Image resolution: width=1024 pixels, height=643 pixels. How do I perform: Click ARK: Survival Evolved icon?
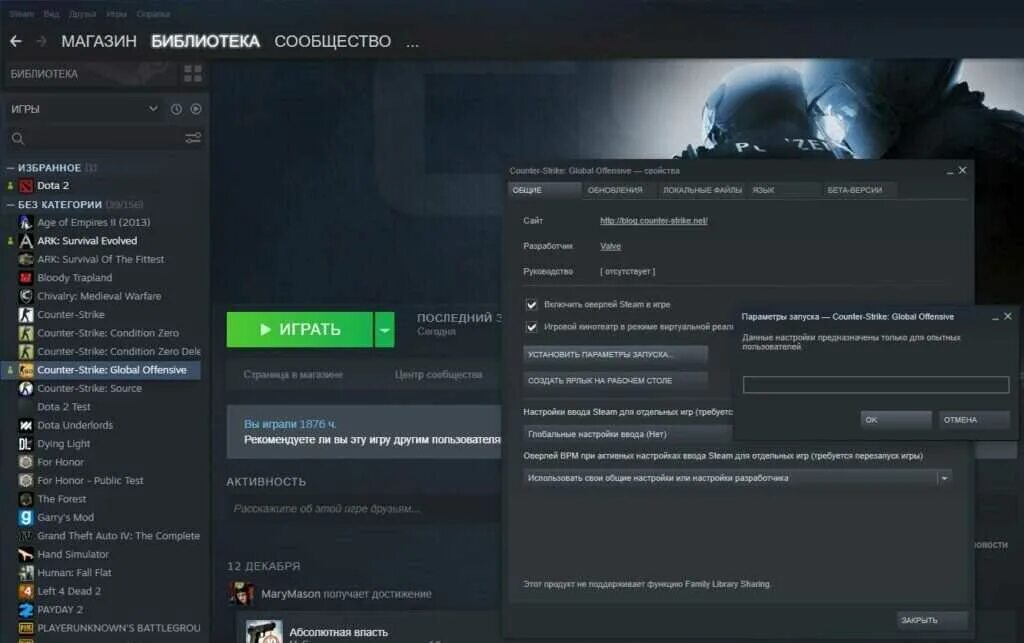(x=25, y=241)
